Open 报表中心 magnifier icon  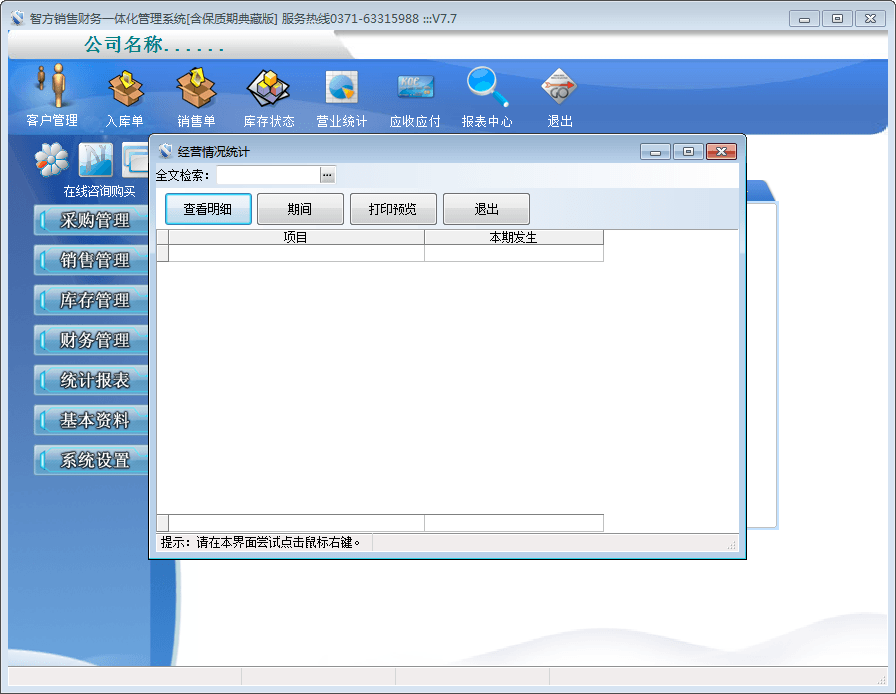(x=487, y=90)
